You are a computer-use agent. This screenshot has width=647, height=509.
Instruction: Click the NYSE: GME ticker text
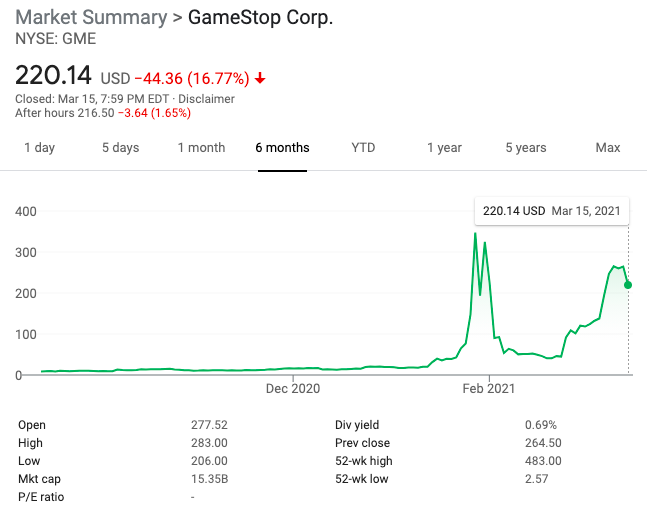click(56, 39)
